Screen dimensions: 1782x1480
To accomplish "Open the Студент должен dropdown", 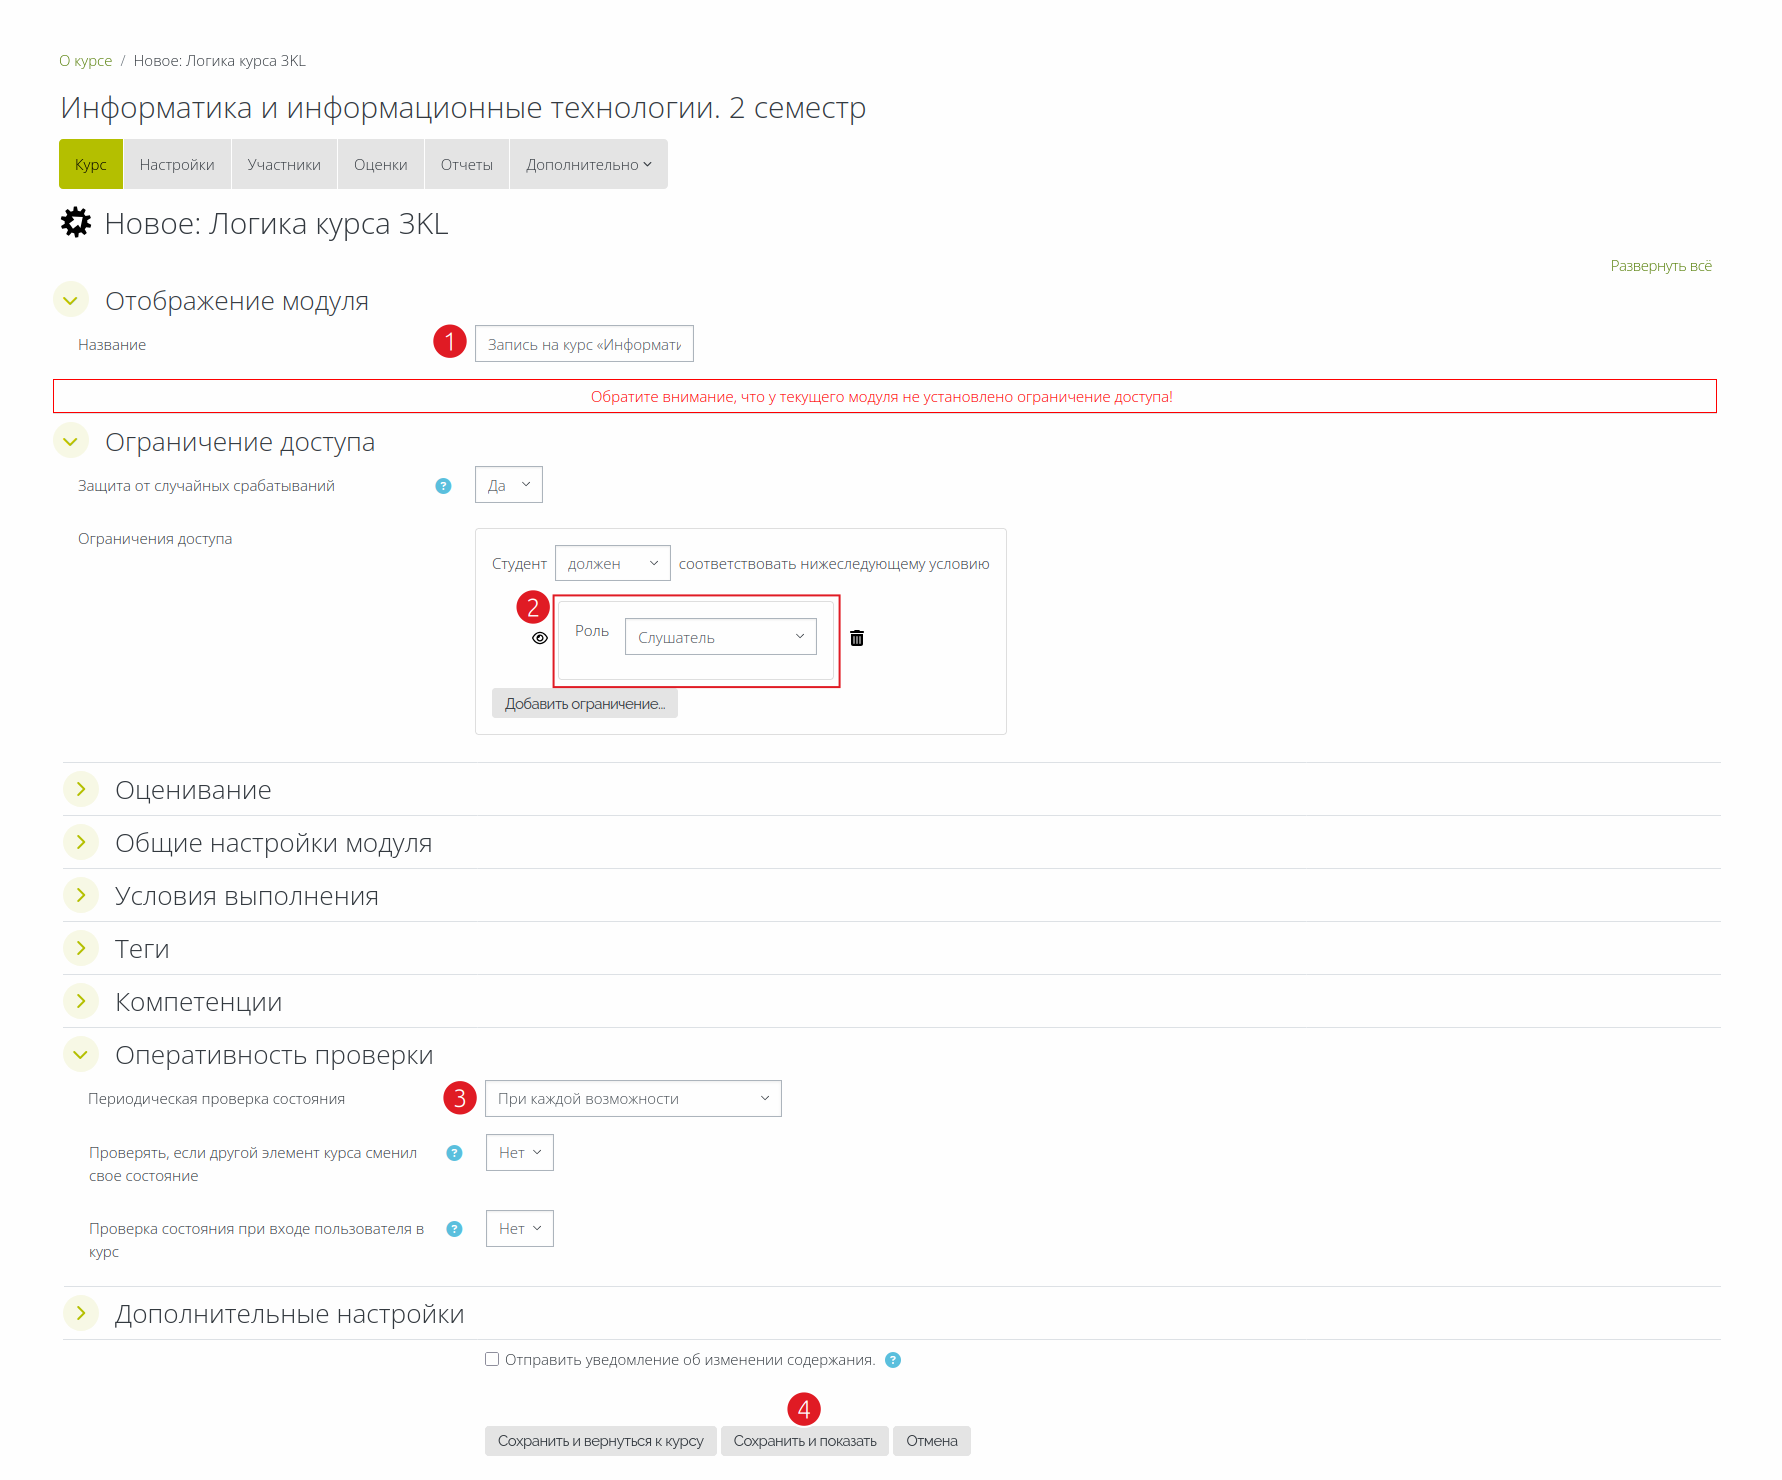I will [x=612, y=564].
